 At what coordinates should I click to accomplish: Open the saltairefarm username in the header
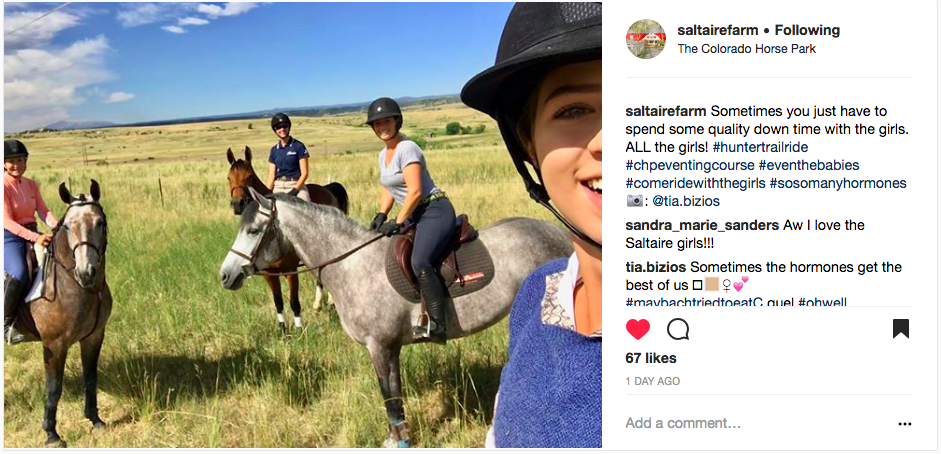coord(718,30)
